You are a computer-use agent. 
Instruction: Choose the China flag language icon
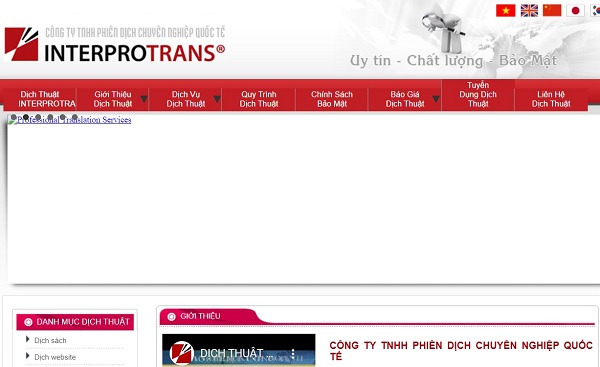pyautogui.click(x=552, y=10)
